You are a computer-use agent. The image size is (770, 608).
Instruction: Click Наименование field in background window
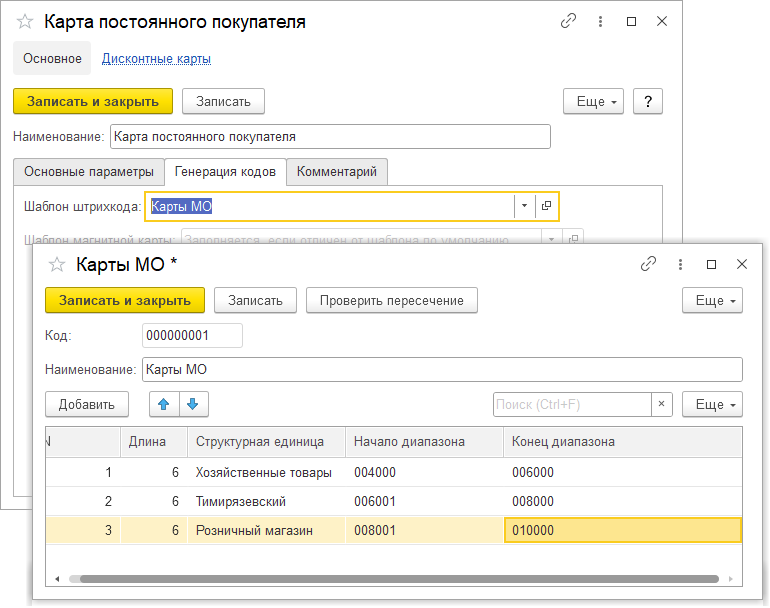(x=330, y=137)
